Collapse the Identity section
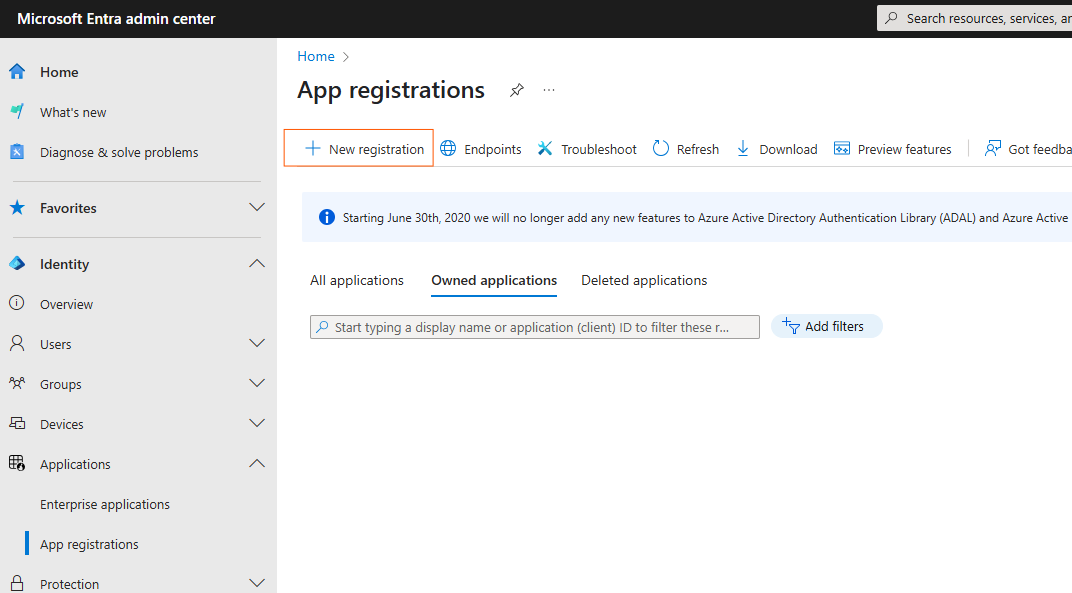1072x593 pixels. [256, 263]
